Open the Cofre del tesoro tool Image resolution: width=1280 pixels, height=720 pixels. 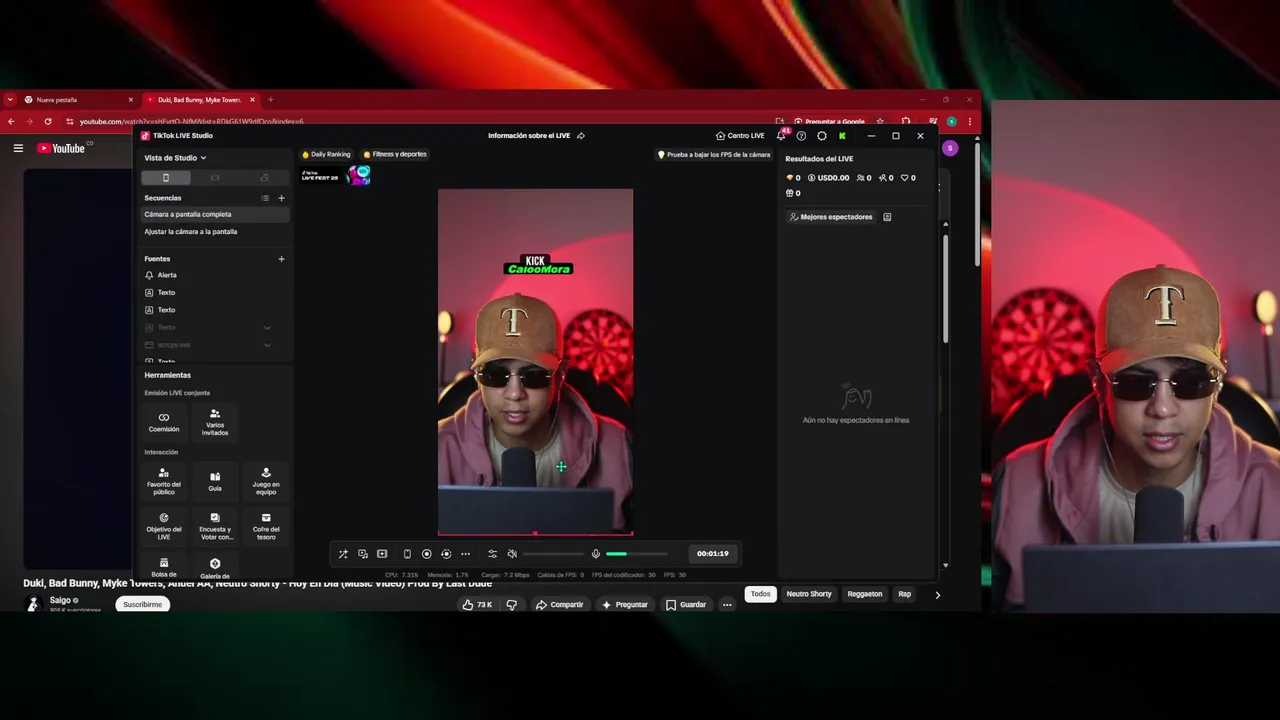pos(266,526)
